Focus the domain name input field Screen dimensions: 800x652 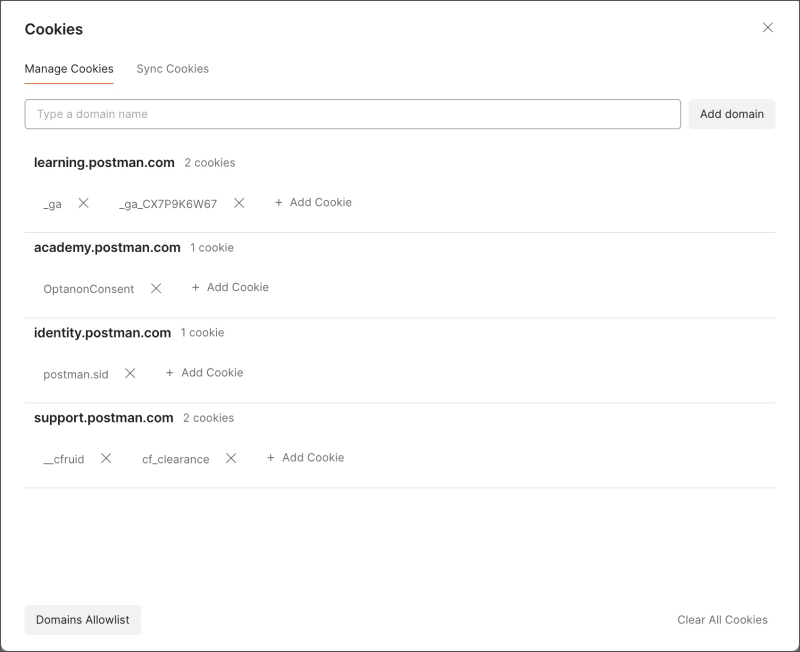(x=352, y=114)
